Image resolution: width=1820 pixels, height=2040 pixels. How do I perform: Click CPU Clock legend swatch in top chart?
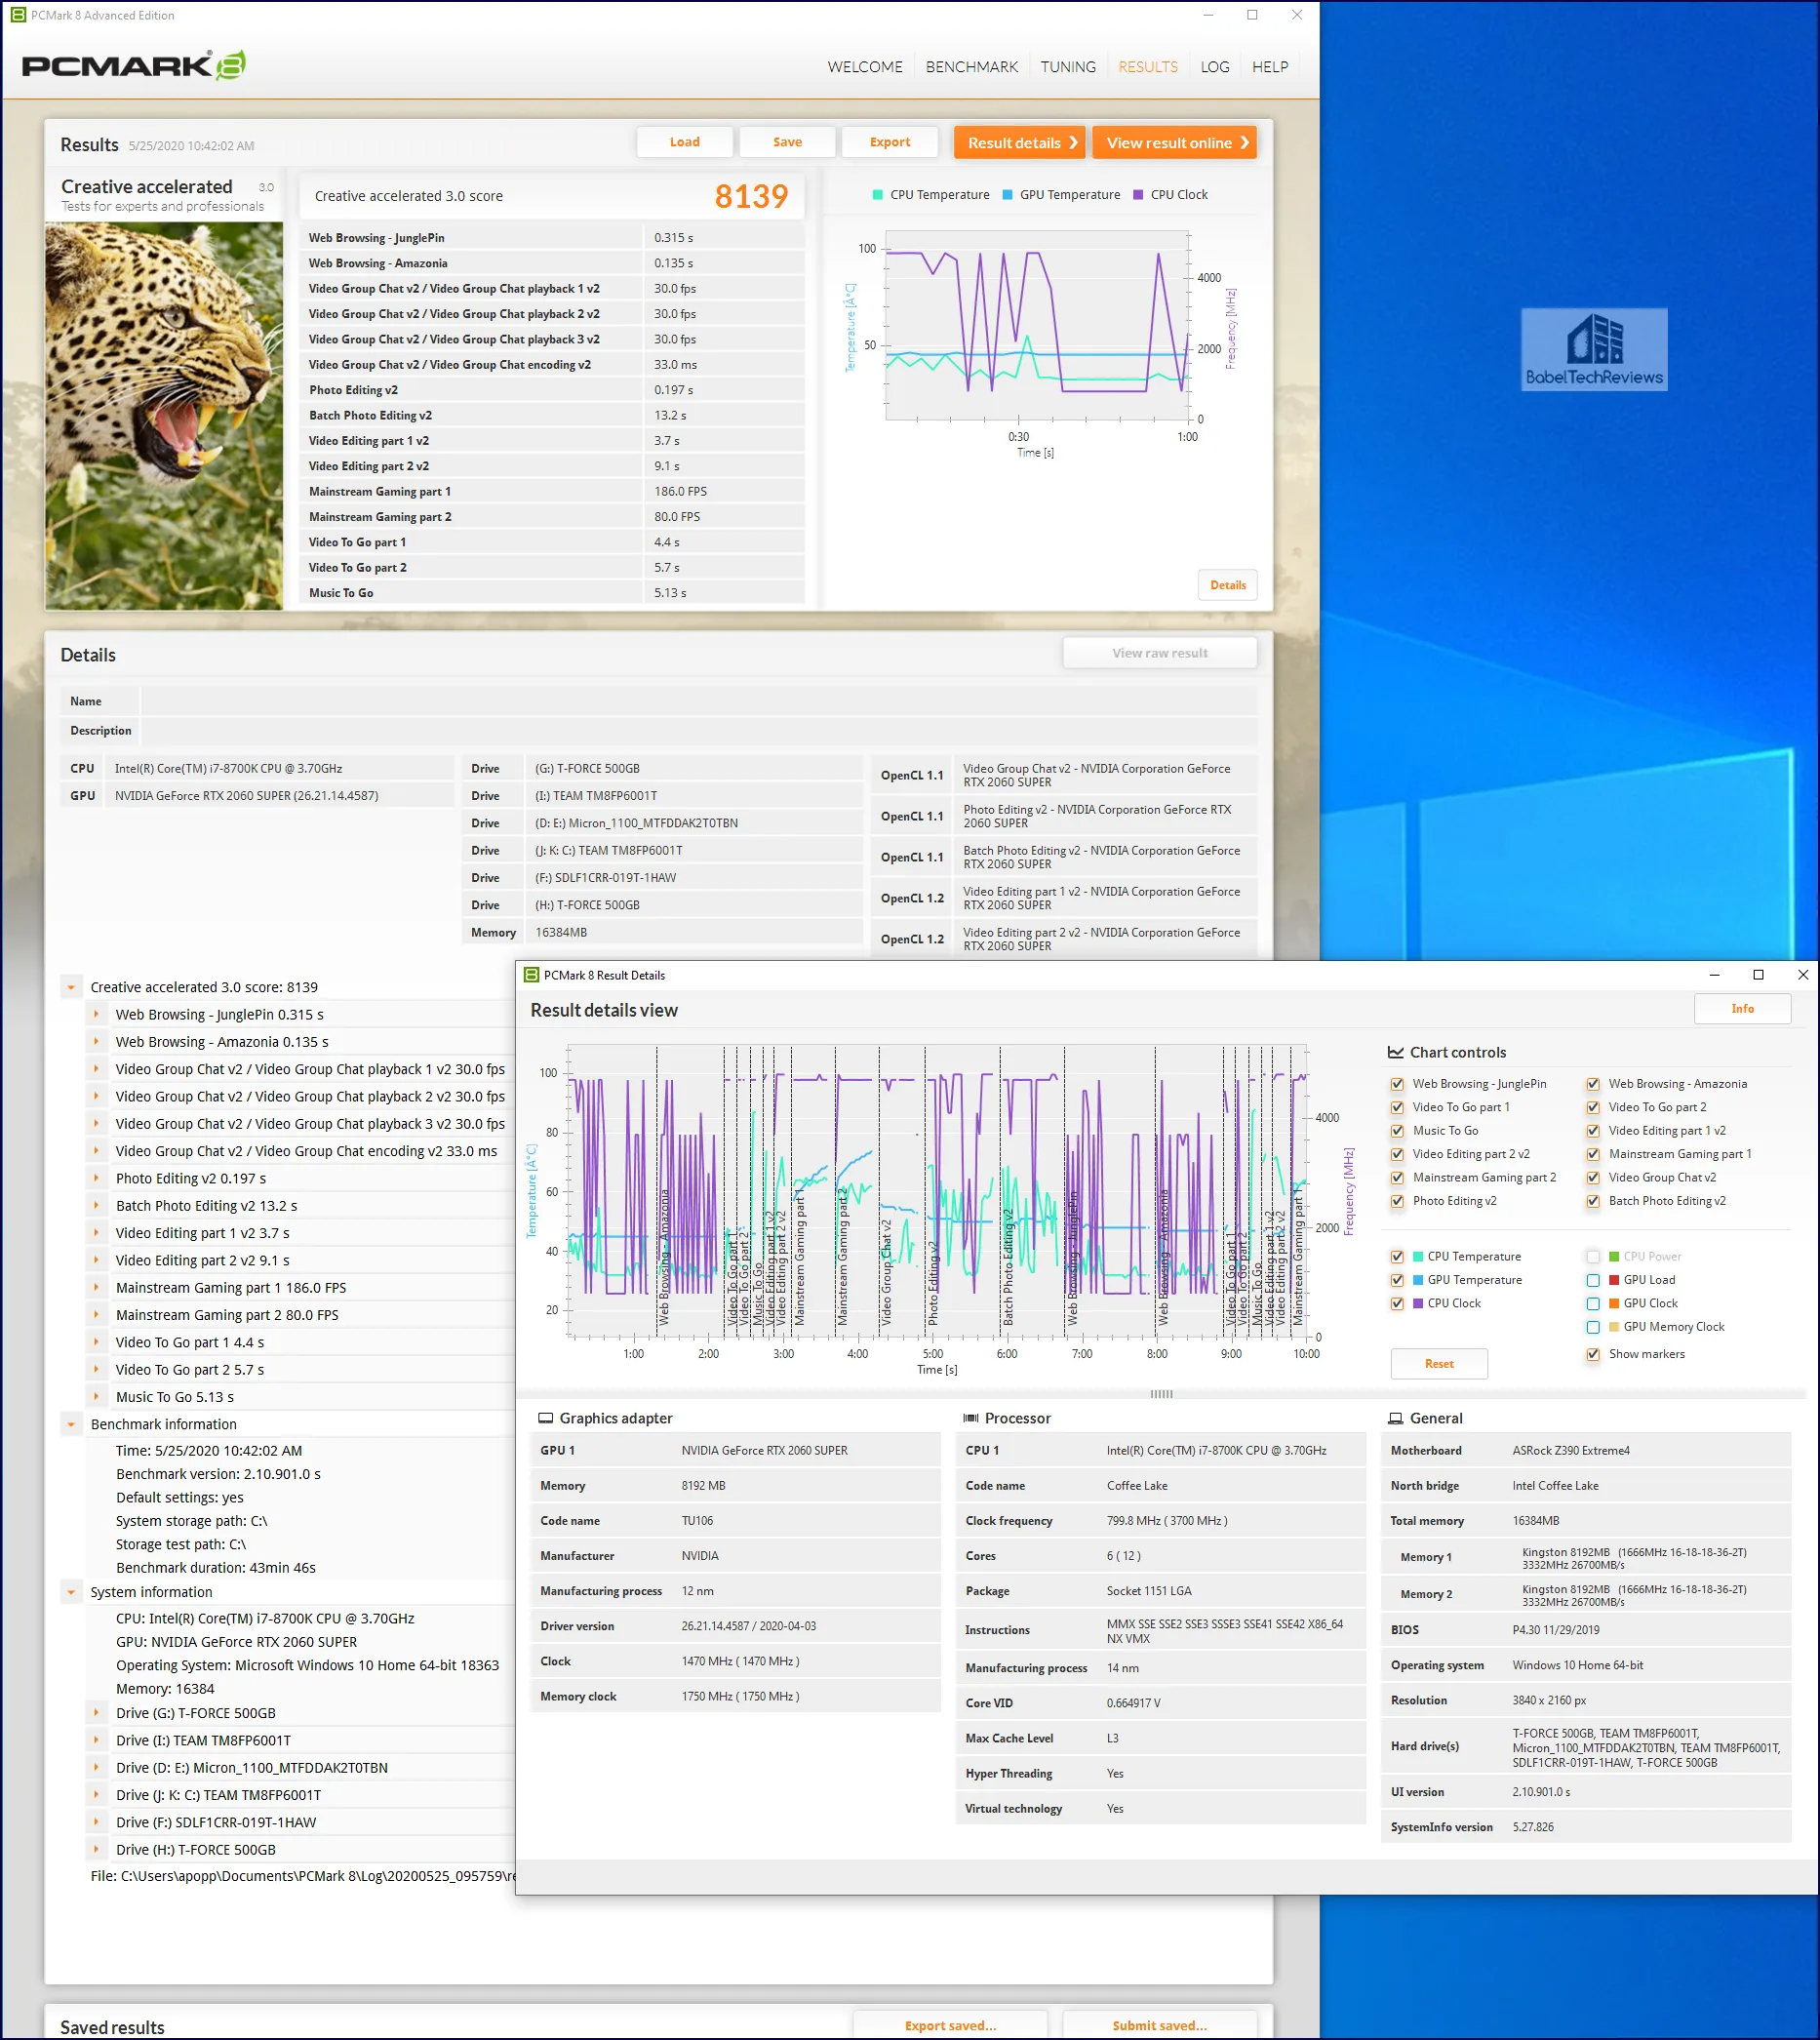(1138, 195)
